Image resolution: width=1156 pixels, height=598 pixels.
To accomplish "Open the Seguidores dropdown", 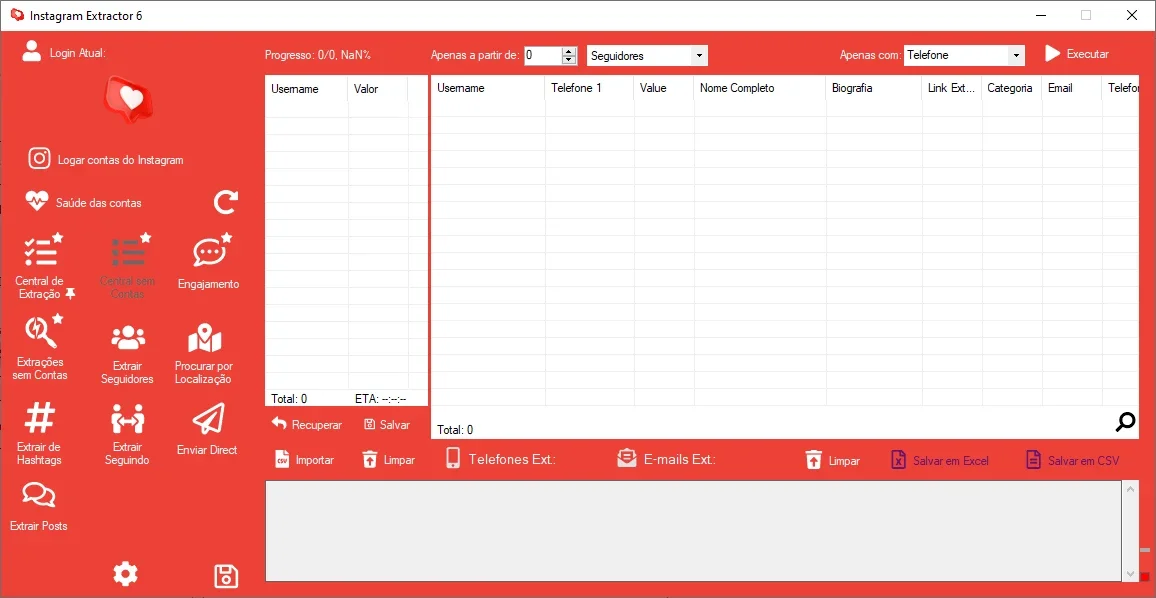I will pyautogui.click(x=647, y=55).
